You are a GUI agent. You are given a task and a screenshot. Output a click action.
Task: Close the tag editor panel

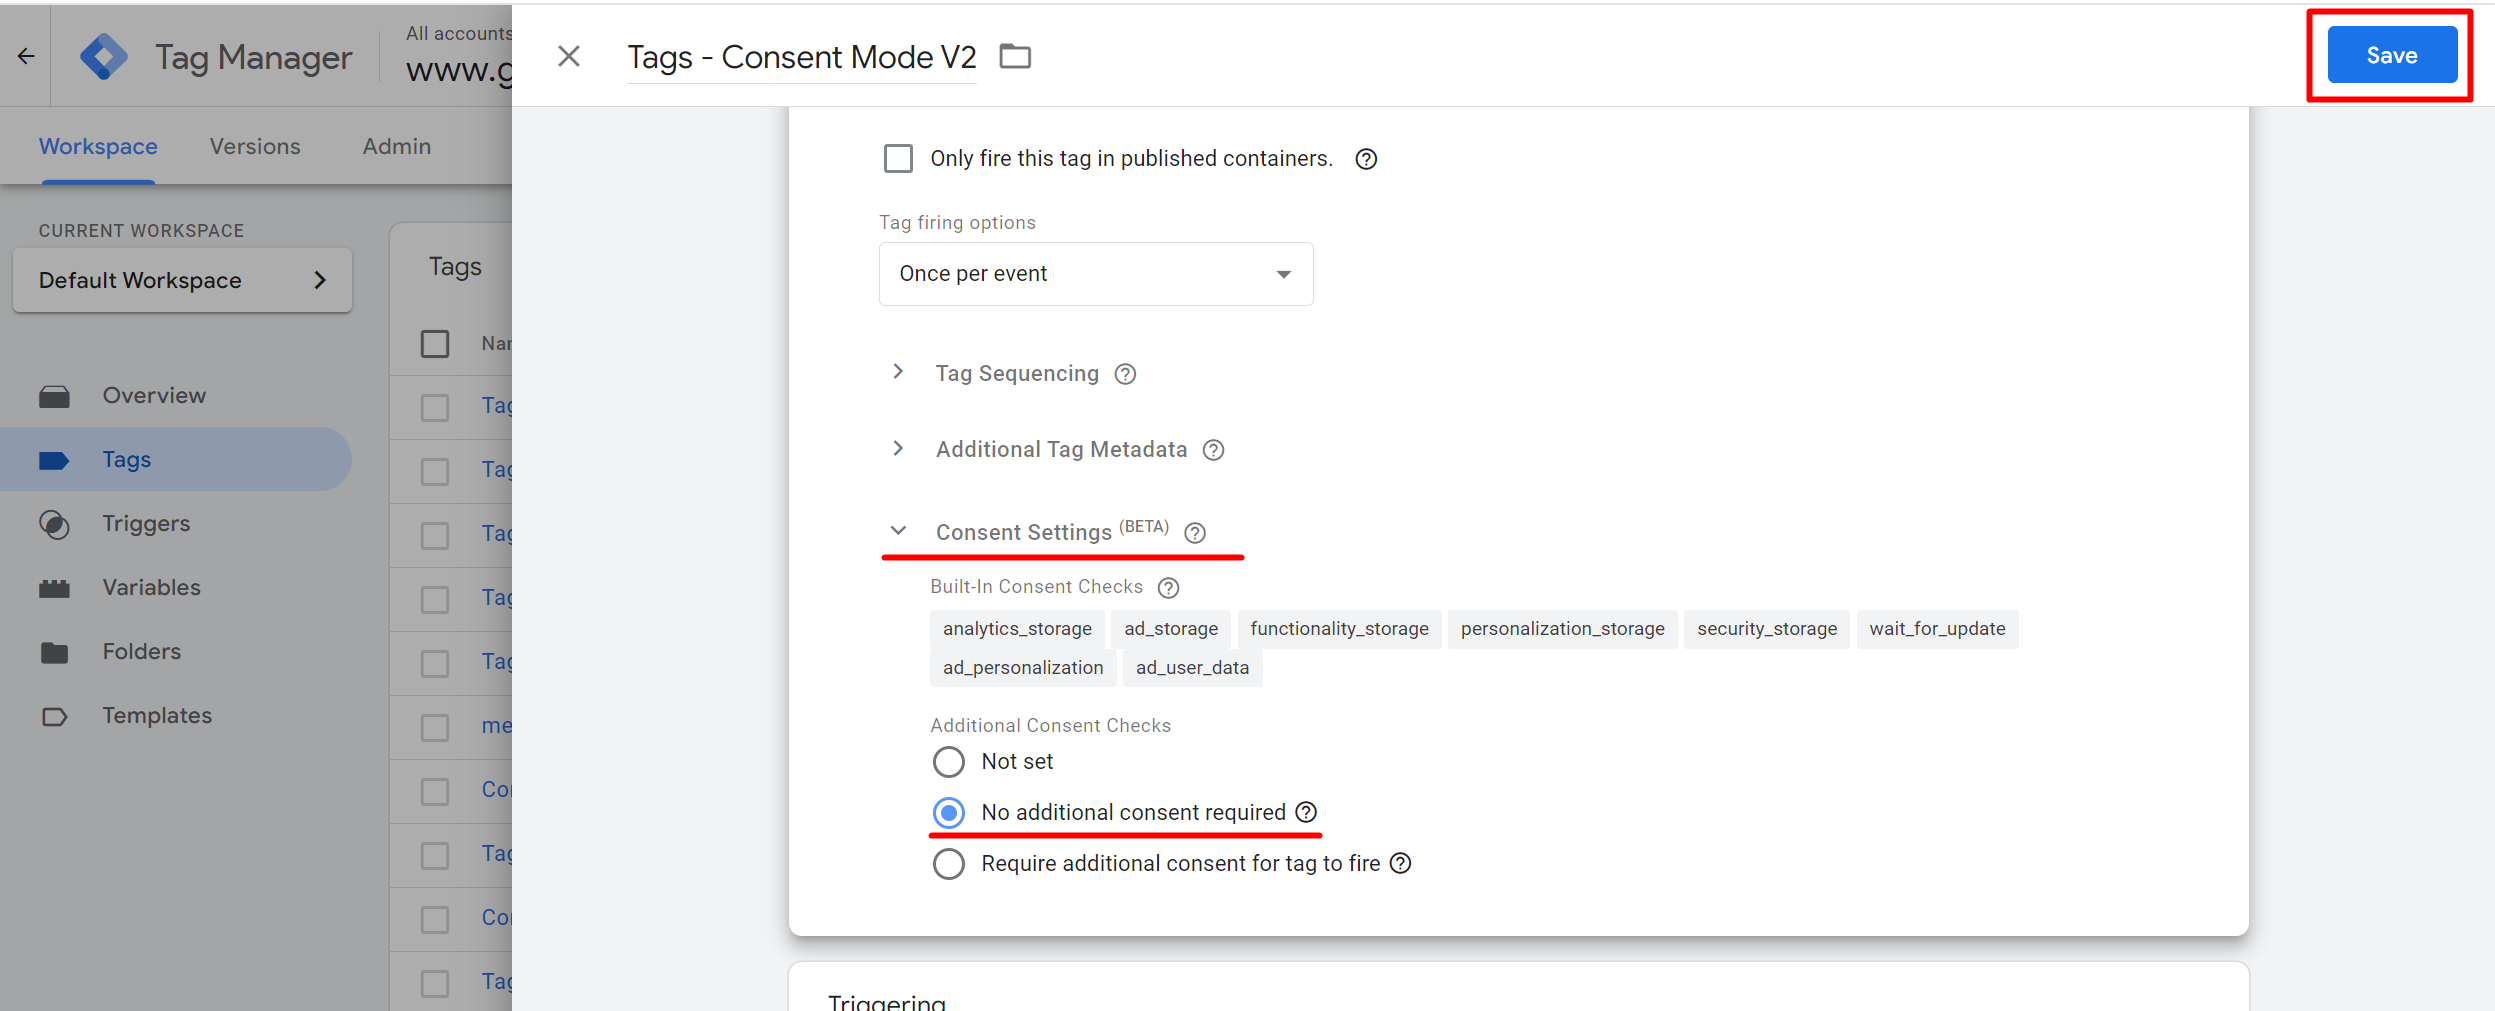pyautogui.click(x=569, y=57)
